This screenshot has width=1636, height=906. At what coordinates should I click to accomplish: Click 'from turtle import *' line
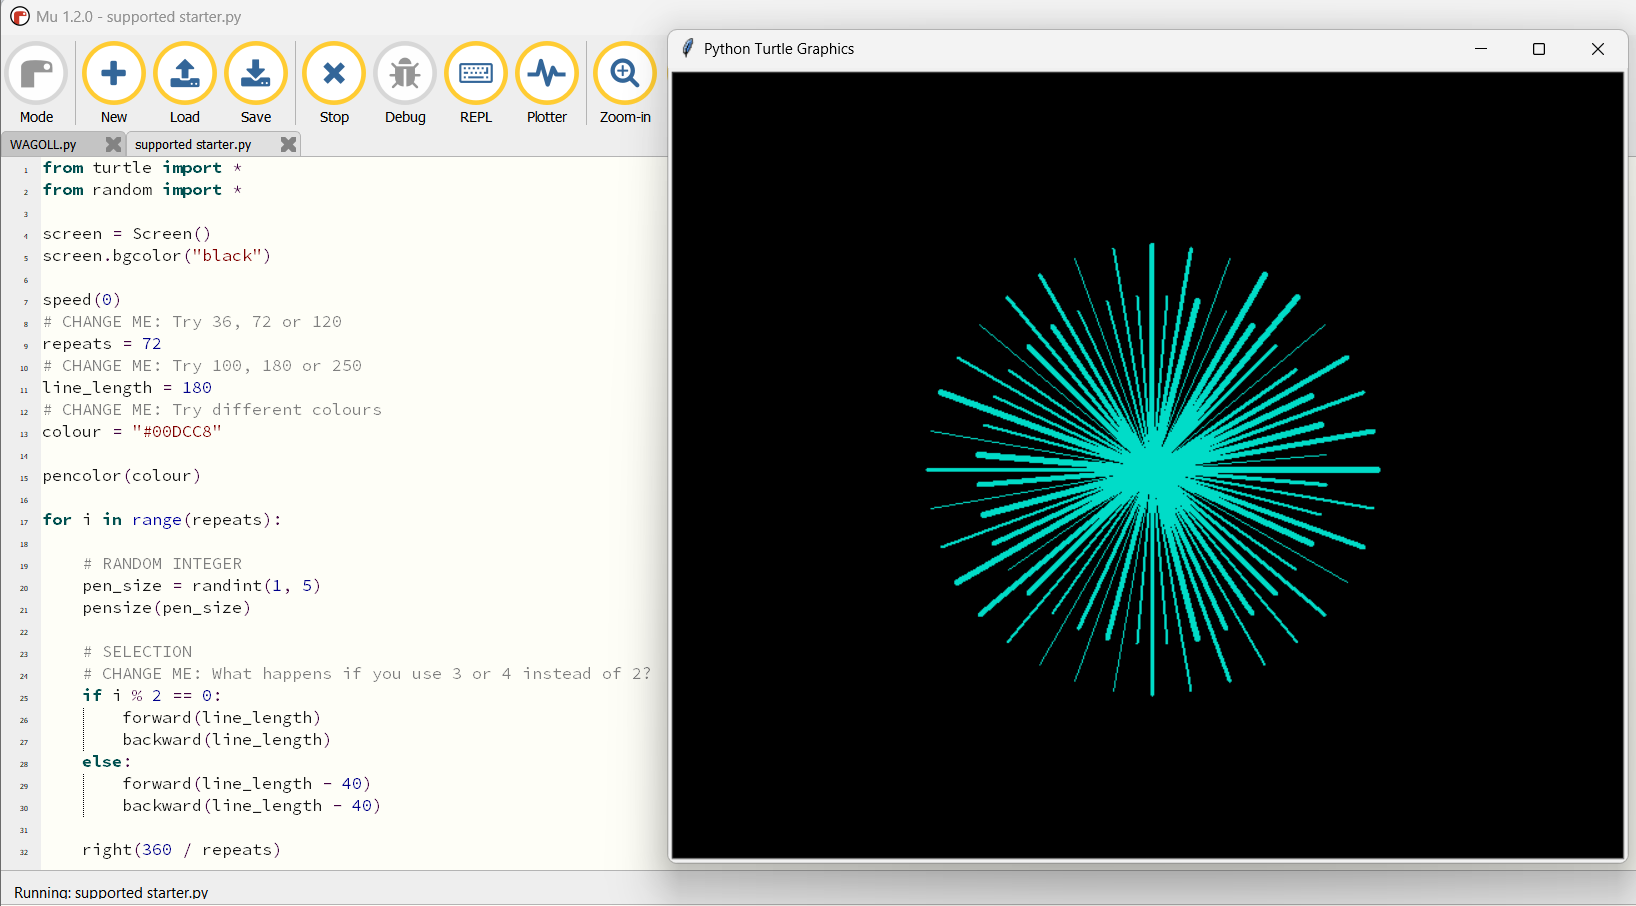click(x=142, y=168)
